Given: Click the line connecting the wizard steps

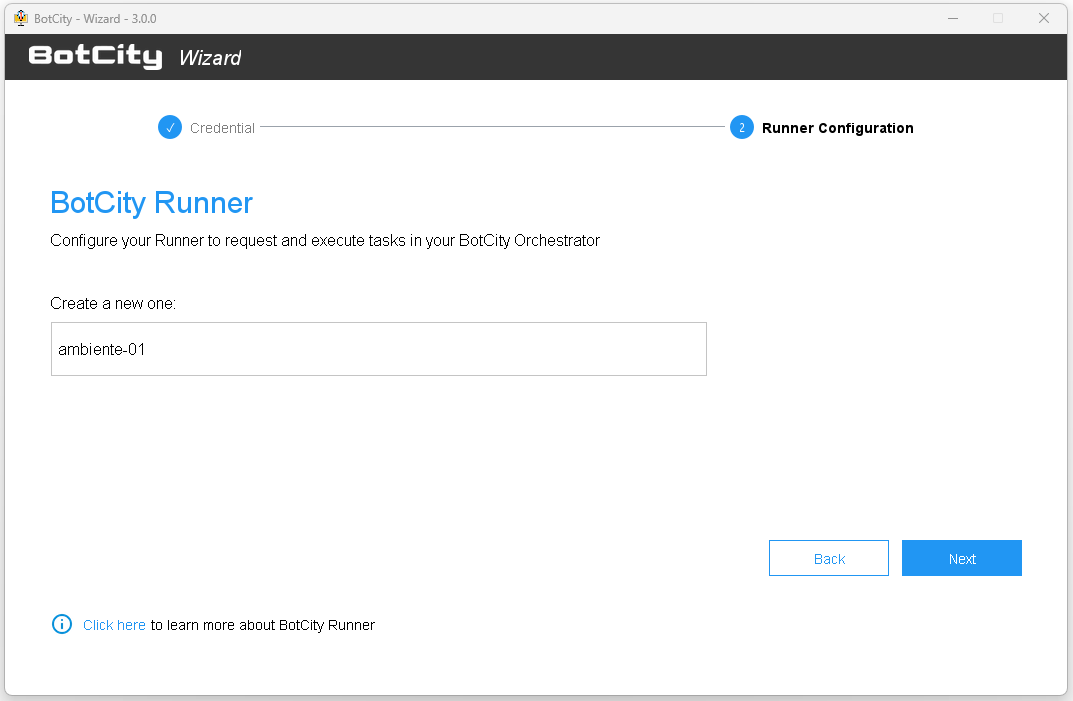Looking at the screenshot, I should 492,127.
